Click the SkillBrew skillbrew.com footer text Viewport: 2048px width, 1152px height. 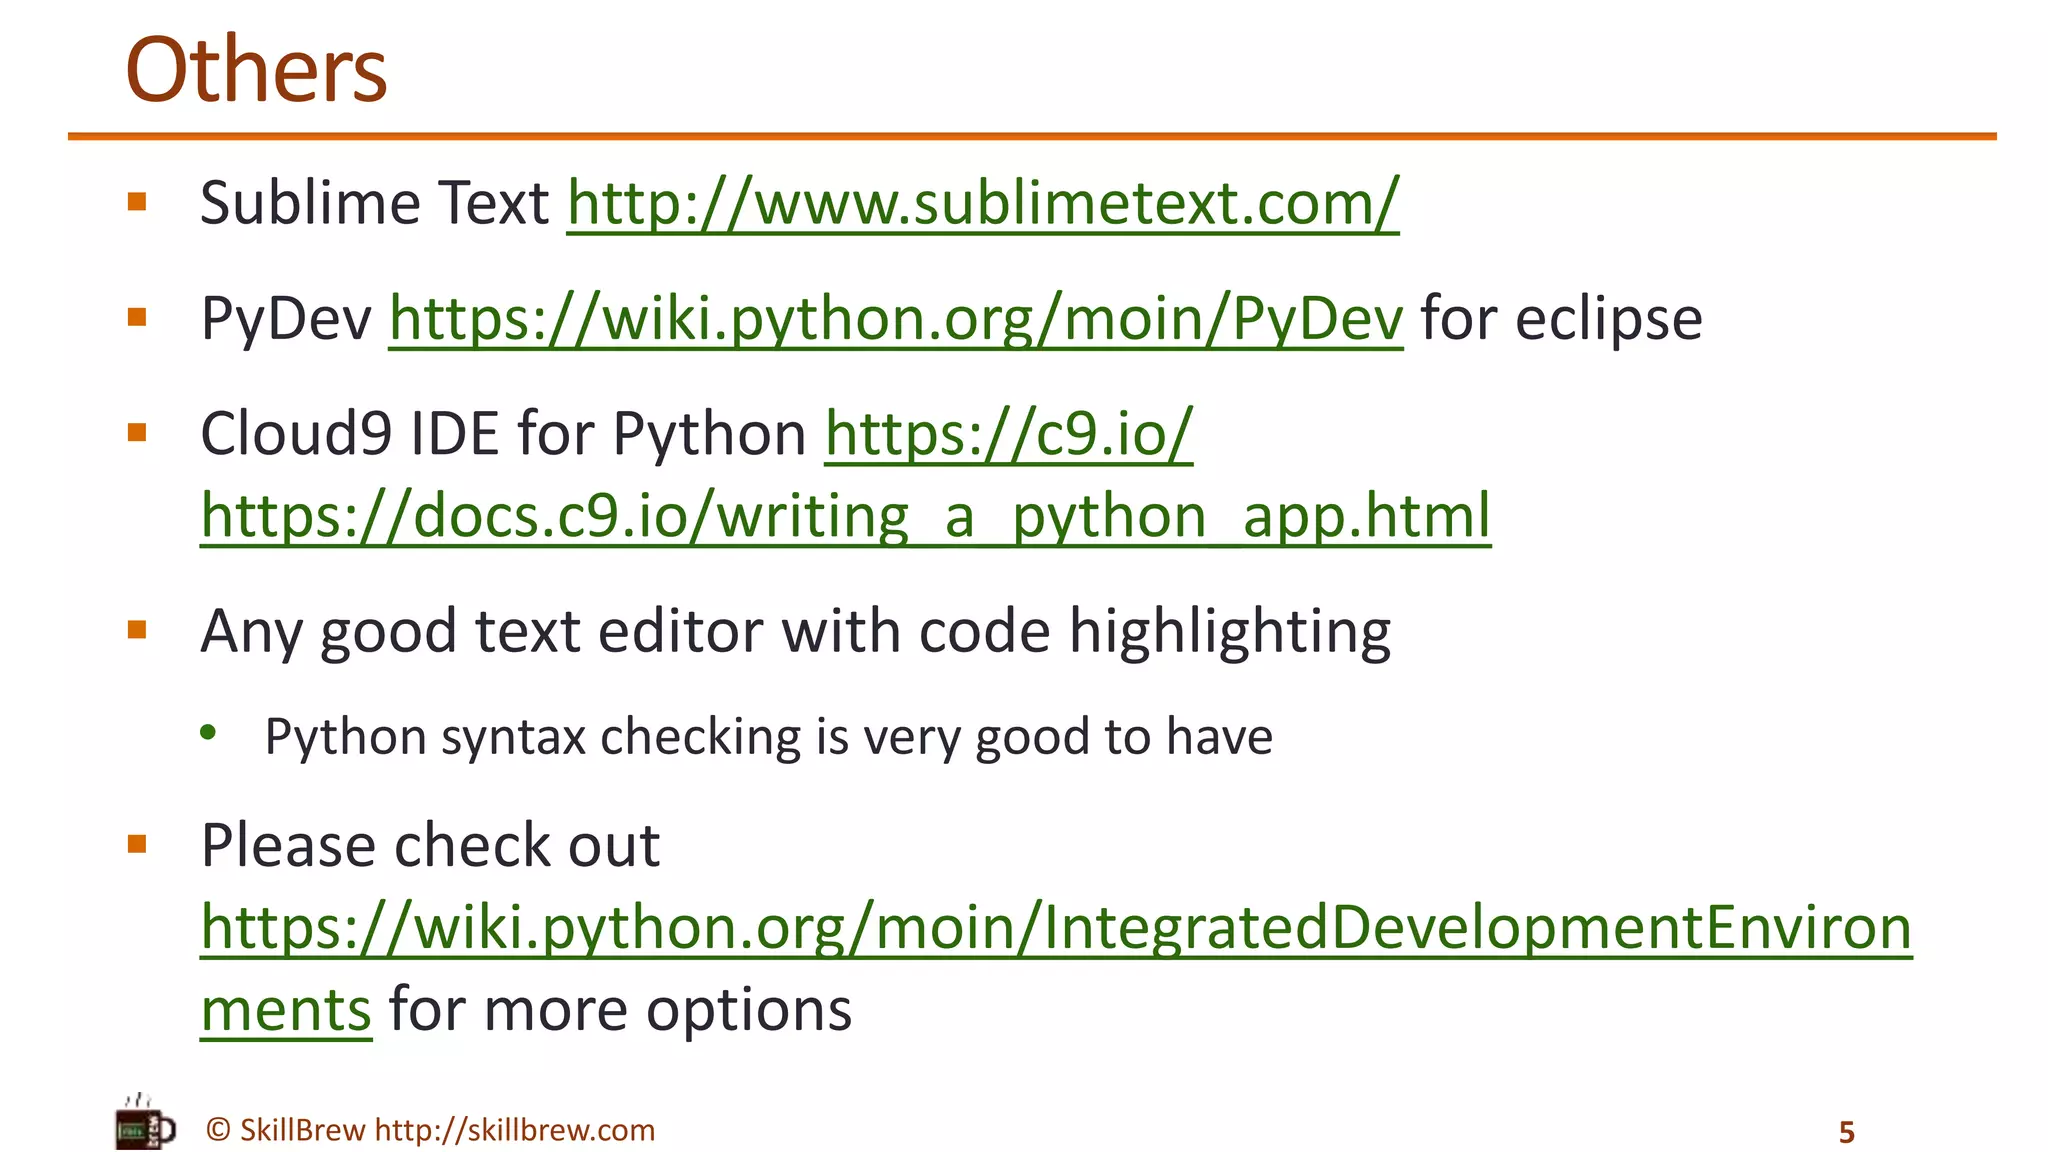[430, 1130]
